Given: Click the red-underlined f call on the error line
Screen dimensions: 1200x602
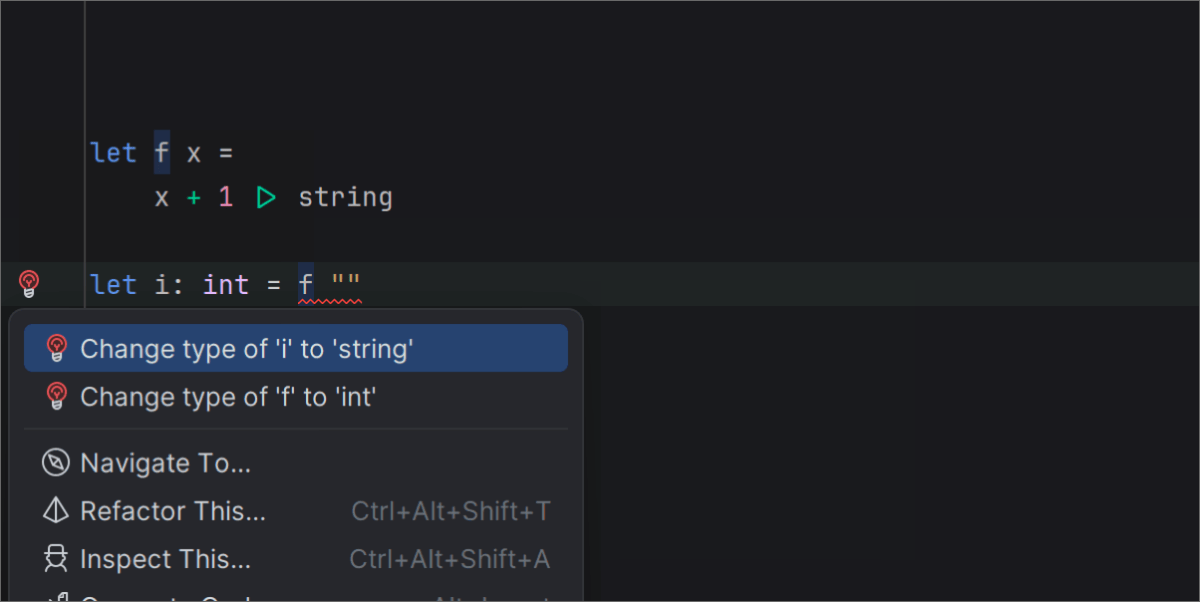Looking at the screenshot, I should [x=306, y=285].
